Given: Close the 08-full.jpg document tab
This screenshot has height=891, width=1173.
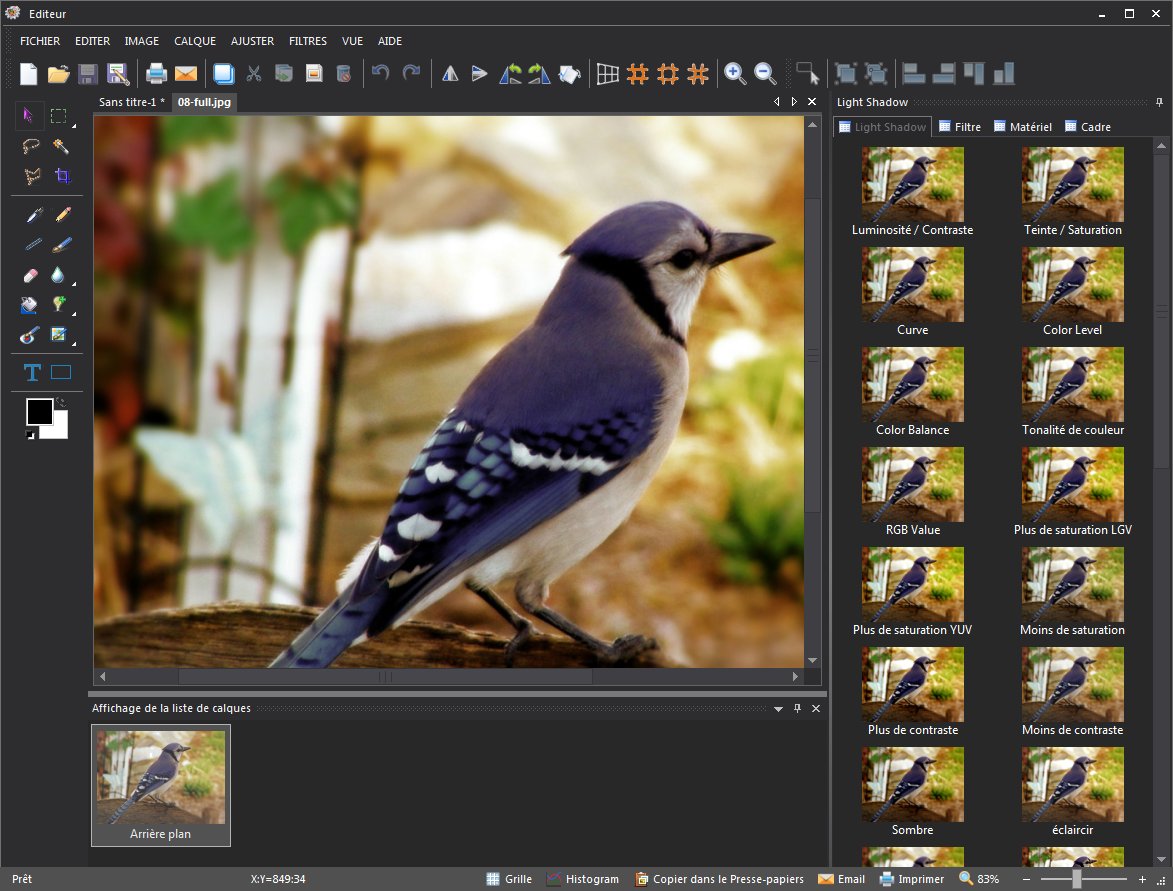Looking at the screenshot, I should [812, 102].
